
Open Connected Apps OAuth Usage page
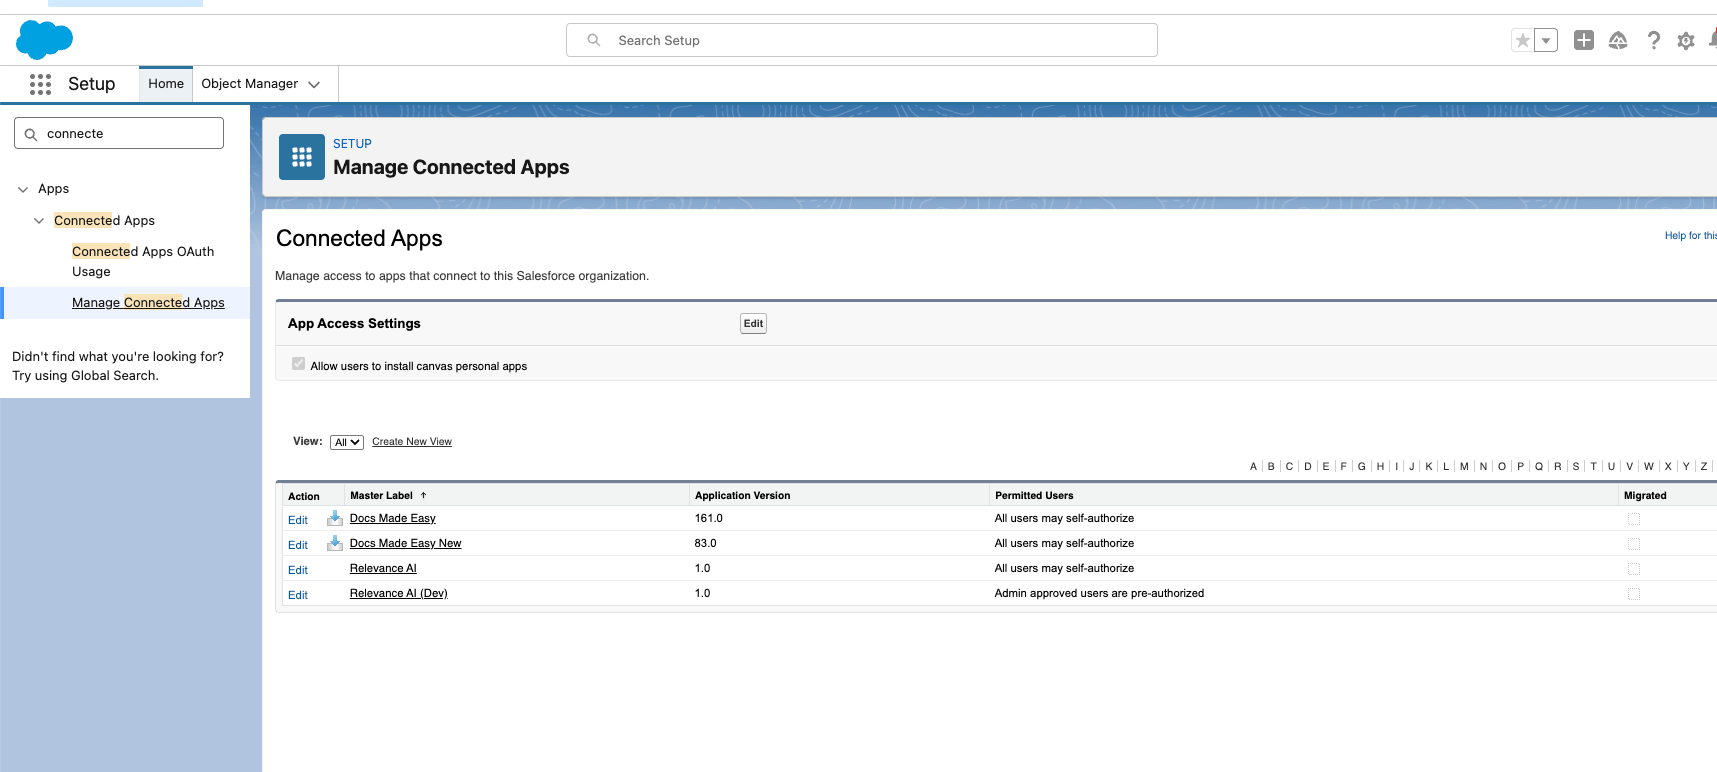(x=143, y=261)
